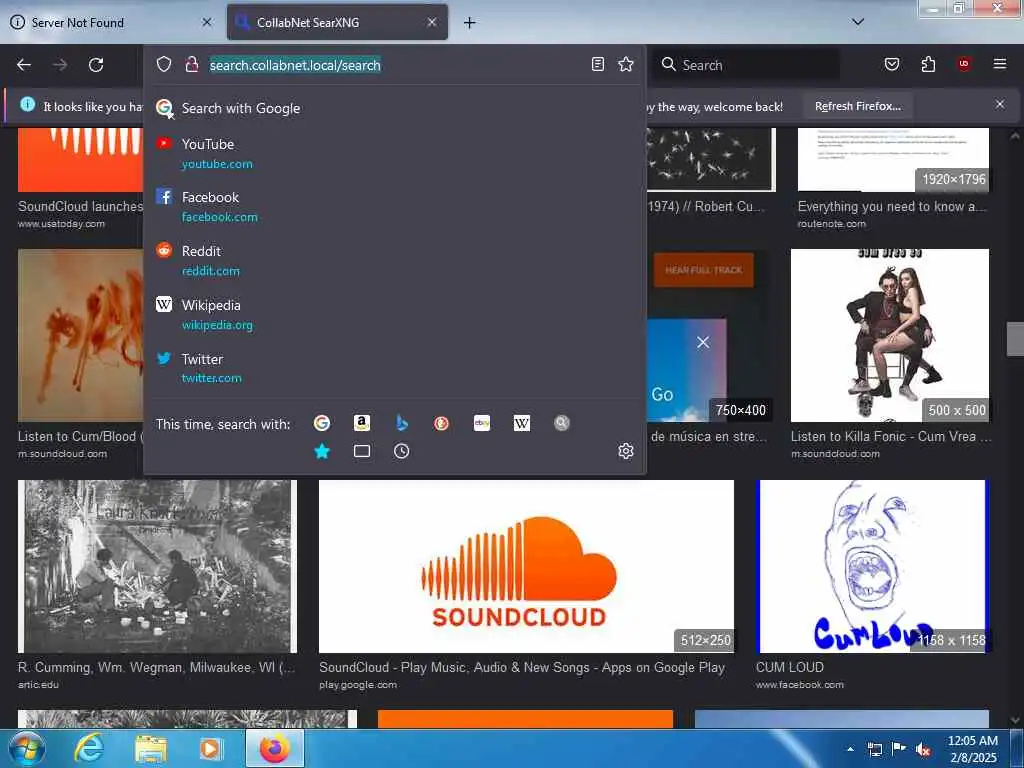This screenshot has height=768, width=1024.
Task: Search open tabs with the tab icon
Action: [362, 451]
